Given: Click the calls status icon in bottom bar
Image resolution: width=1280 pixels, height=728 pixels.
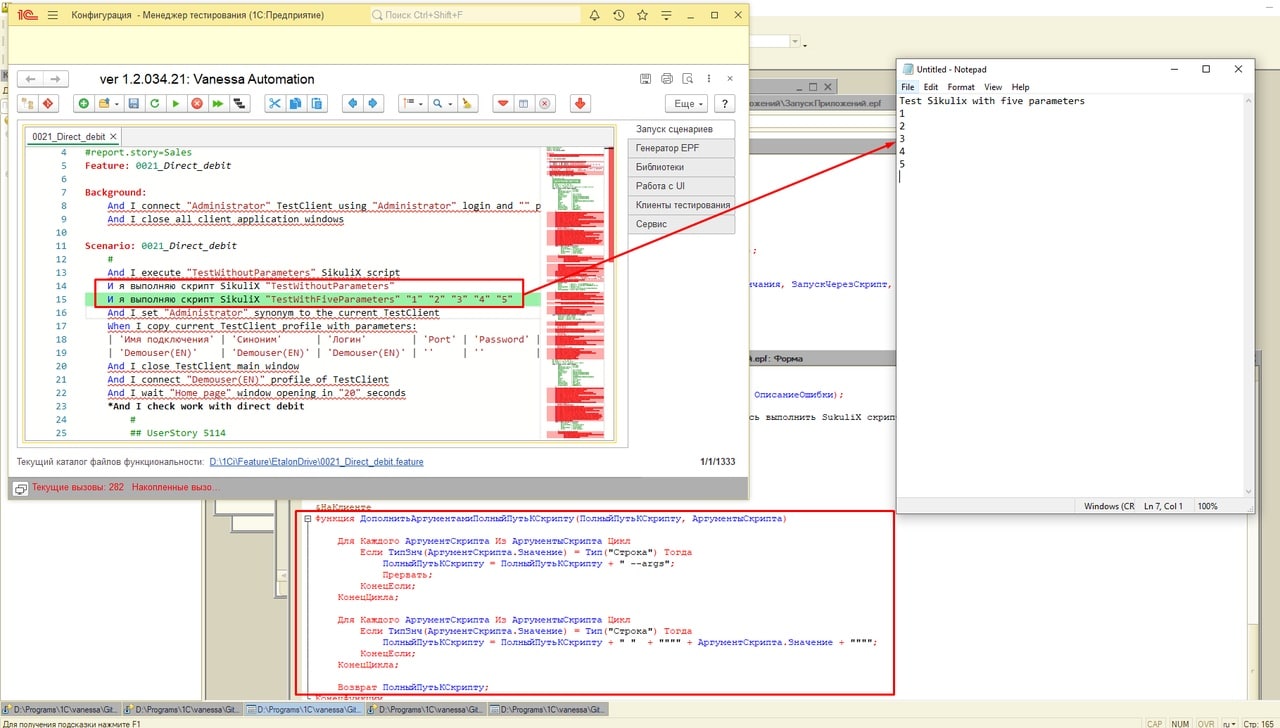Looking at the screenshot, I should (20, 488).
